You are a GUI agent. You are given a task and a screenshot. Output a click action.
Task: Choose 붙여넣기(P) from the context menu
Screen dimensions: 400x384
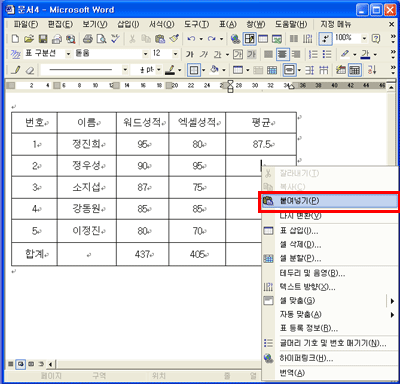point(329,201)
